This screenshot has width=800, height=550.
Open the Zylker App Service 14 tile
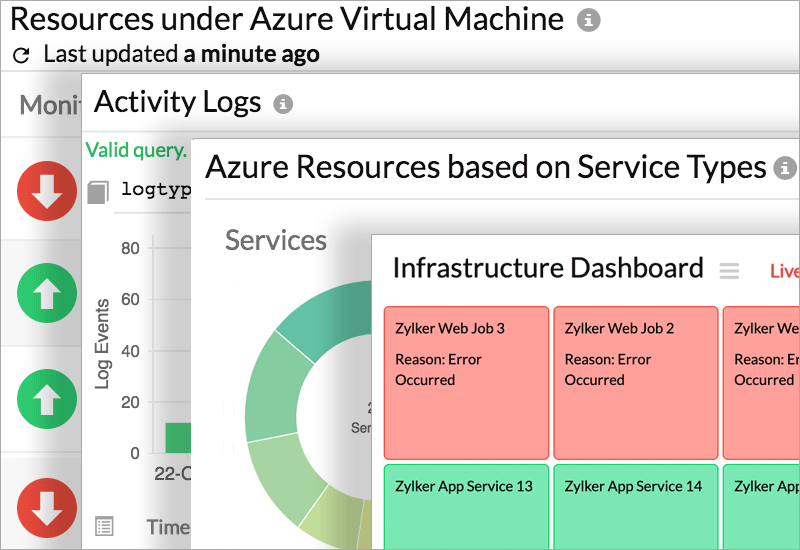pos(636,507)
